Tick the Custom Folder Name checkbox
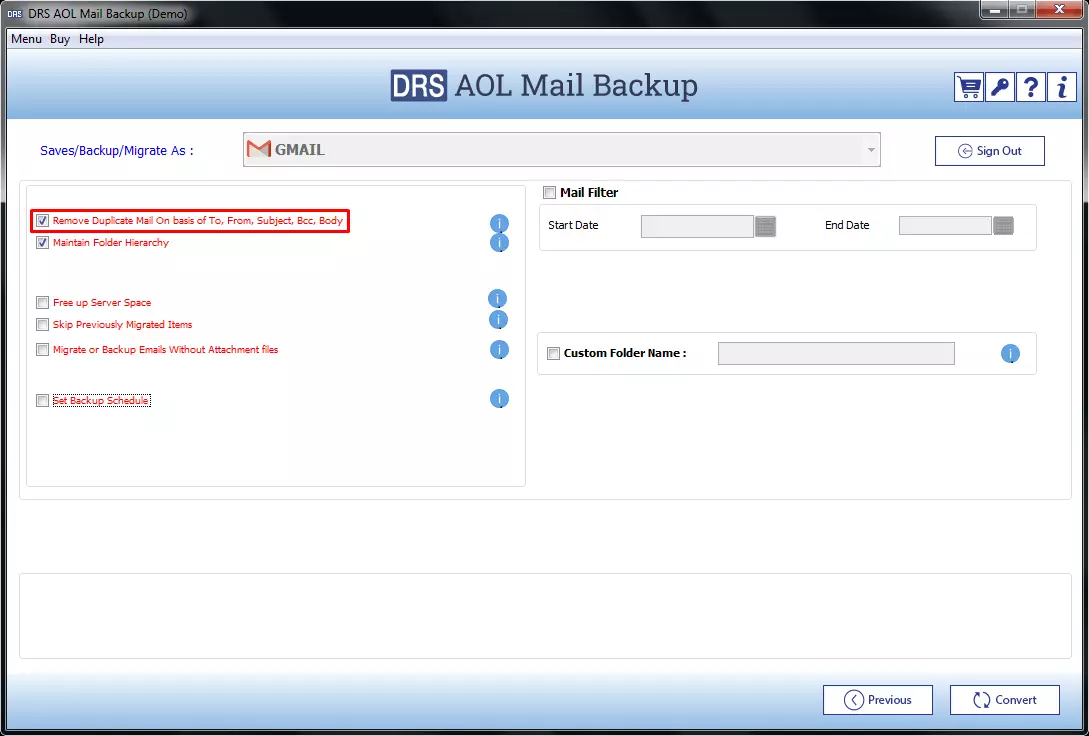This screenshot has width=1089, height=736. click(553, 354)
